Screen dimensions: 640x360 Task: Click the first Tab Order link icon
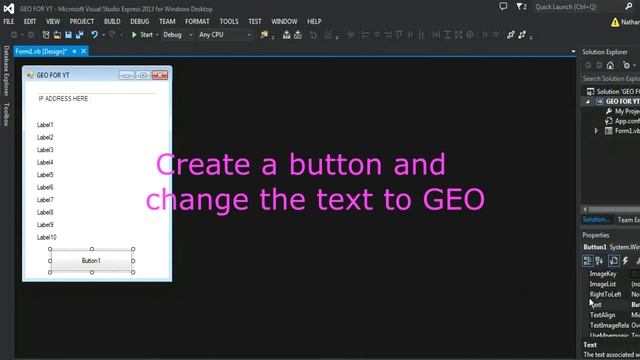coord(511,35)
